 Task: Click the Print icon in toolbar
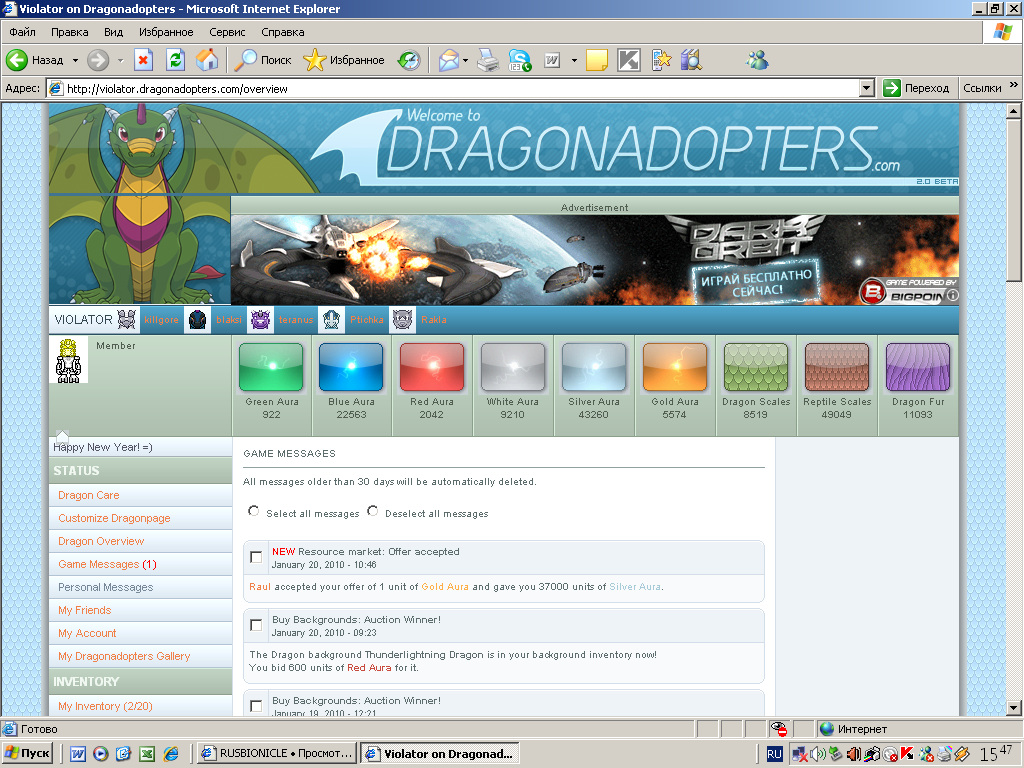(487, 60)
